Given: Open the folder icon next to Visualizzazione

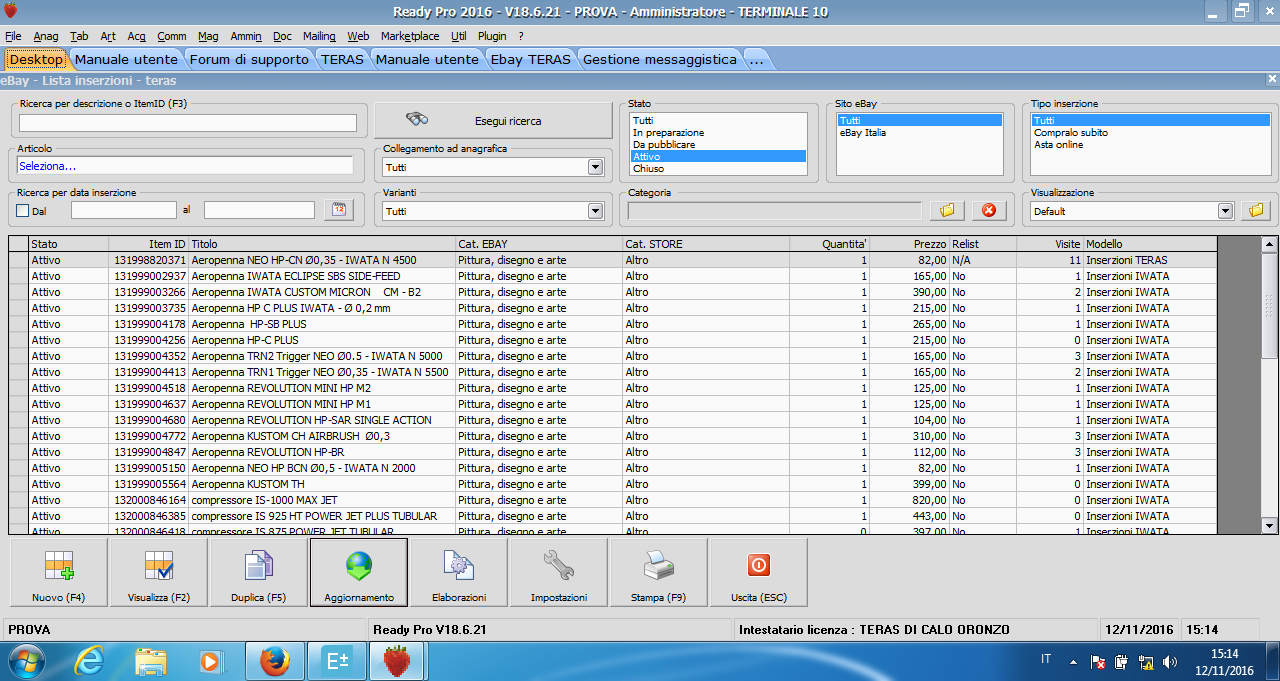Looking at the screenshot, I should click(x=1257, y=210).
